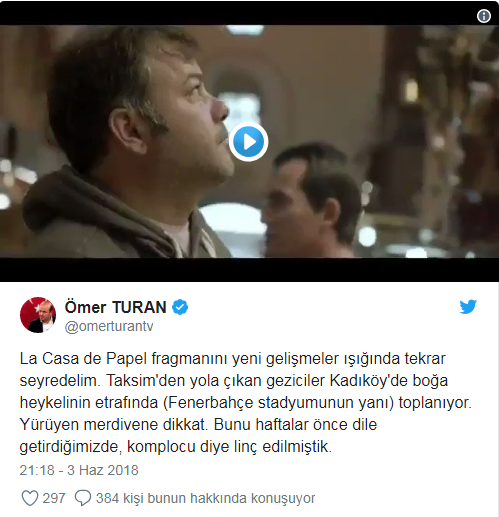Click the 'Yürüyen merdivene dikkat' sentence
The height and width of the screenshot is (517, 499).
point(112,425)
